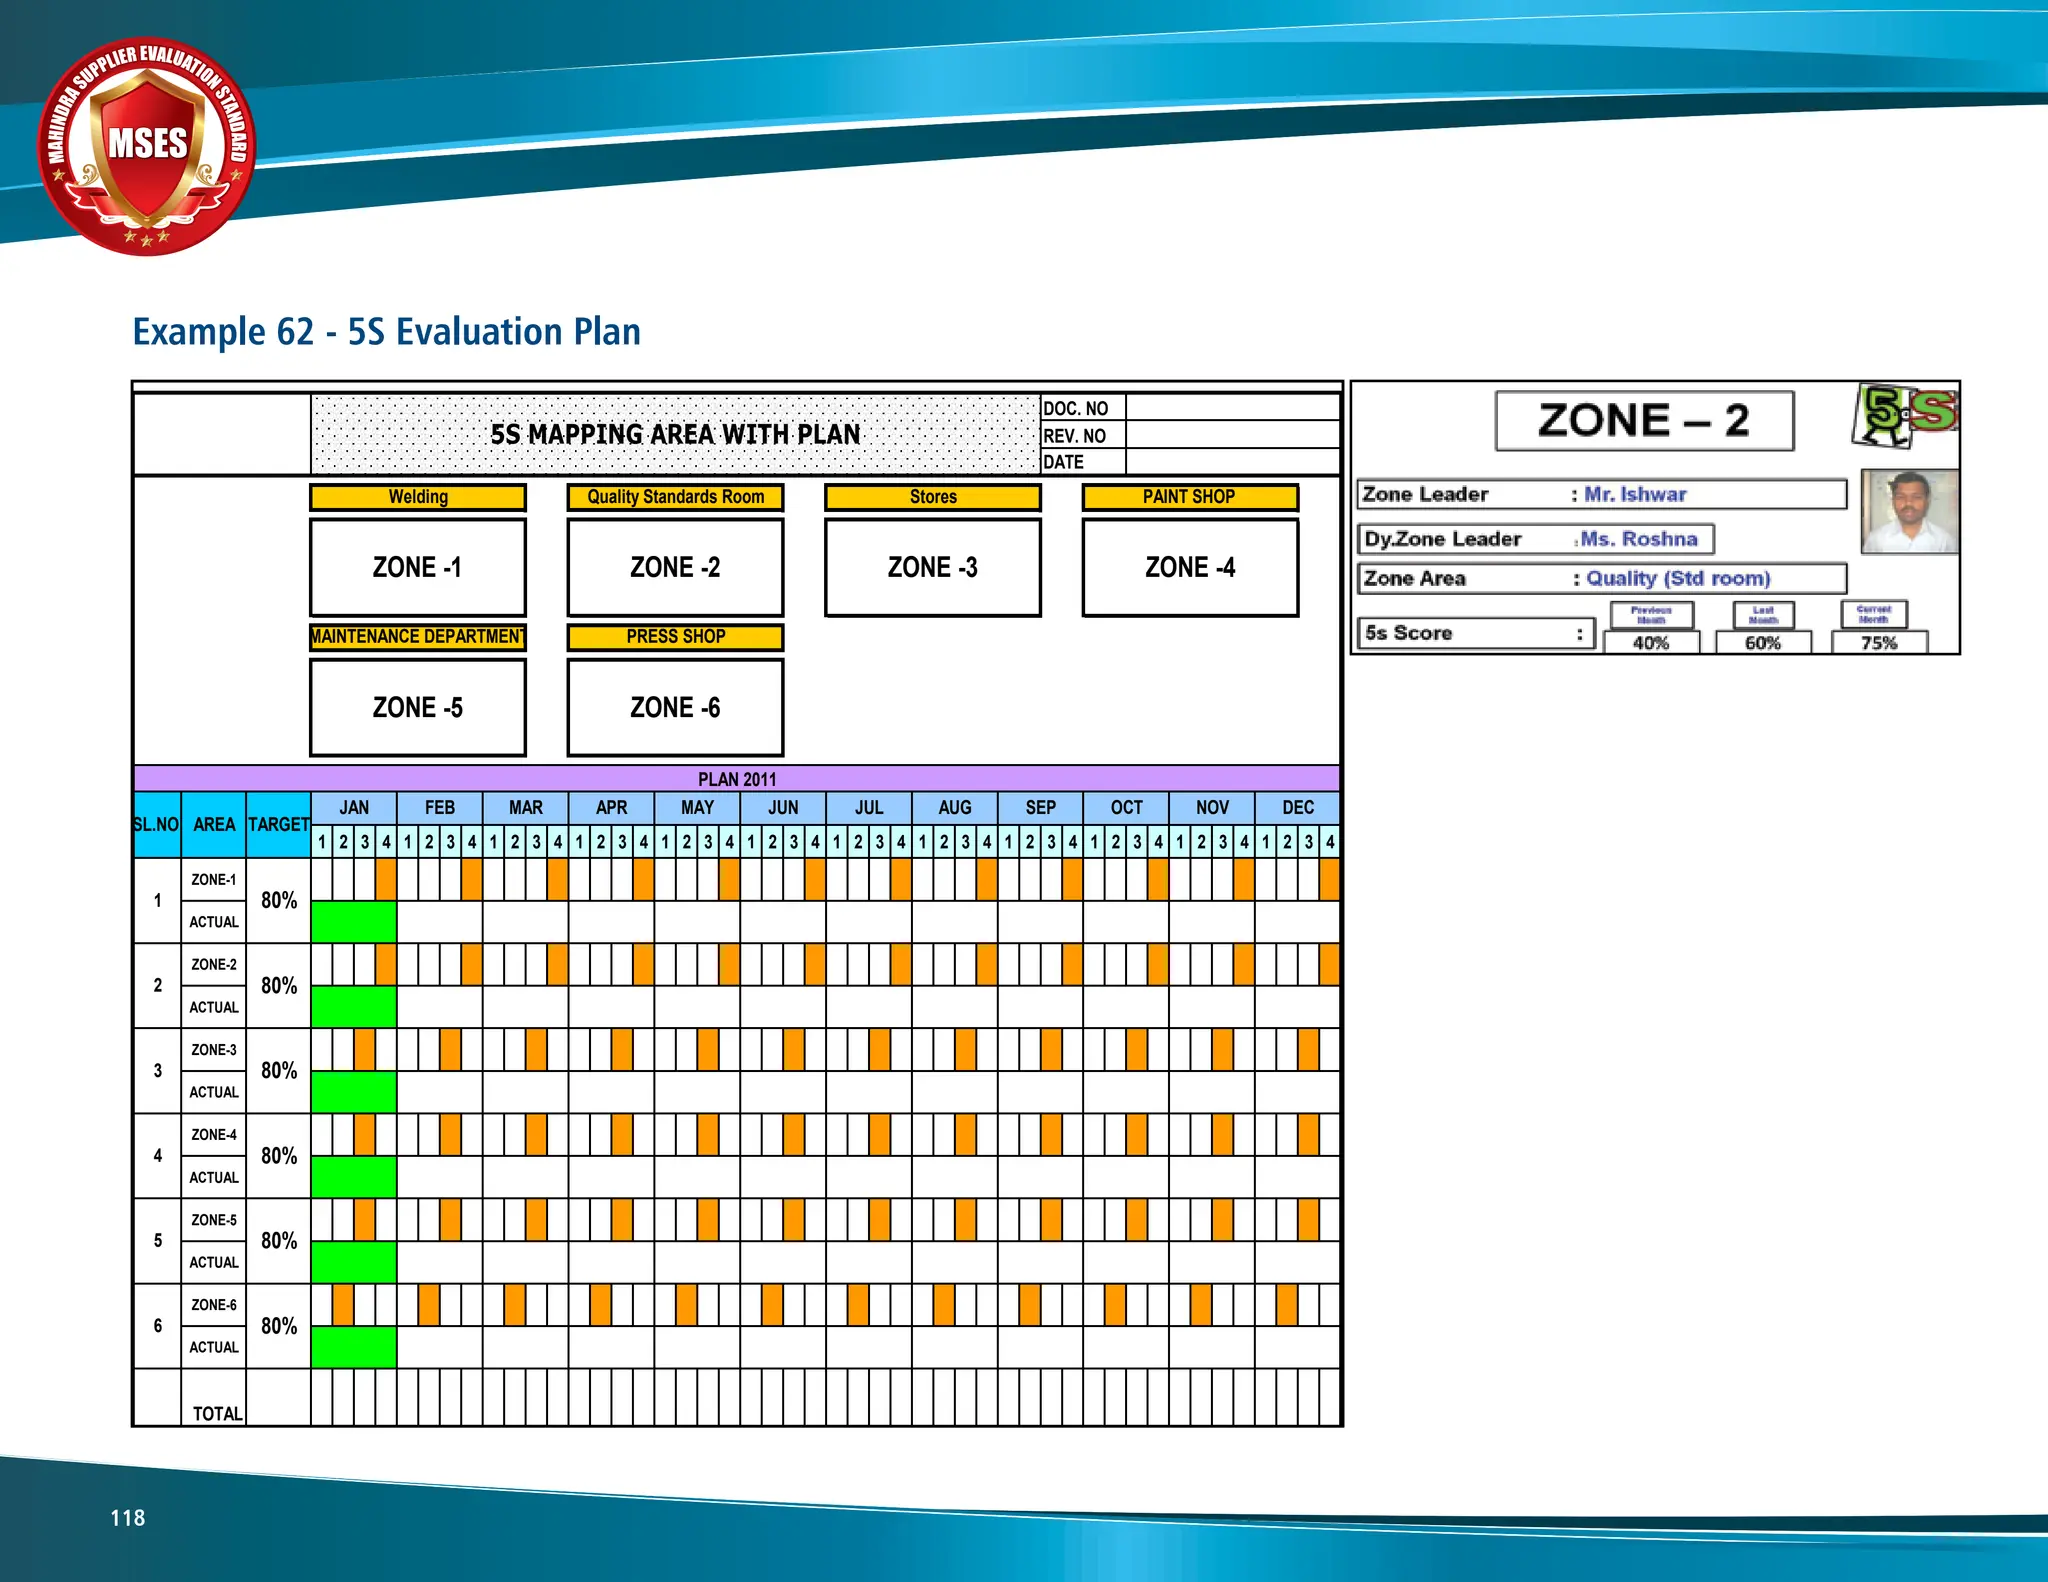The width and height of the screenshot is (2048, 1582).
Task: Click the TARGET column header
Action: tap(279, 825)
